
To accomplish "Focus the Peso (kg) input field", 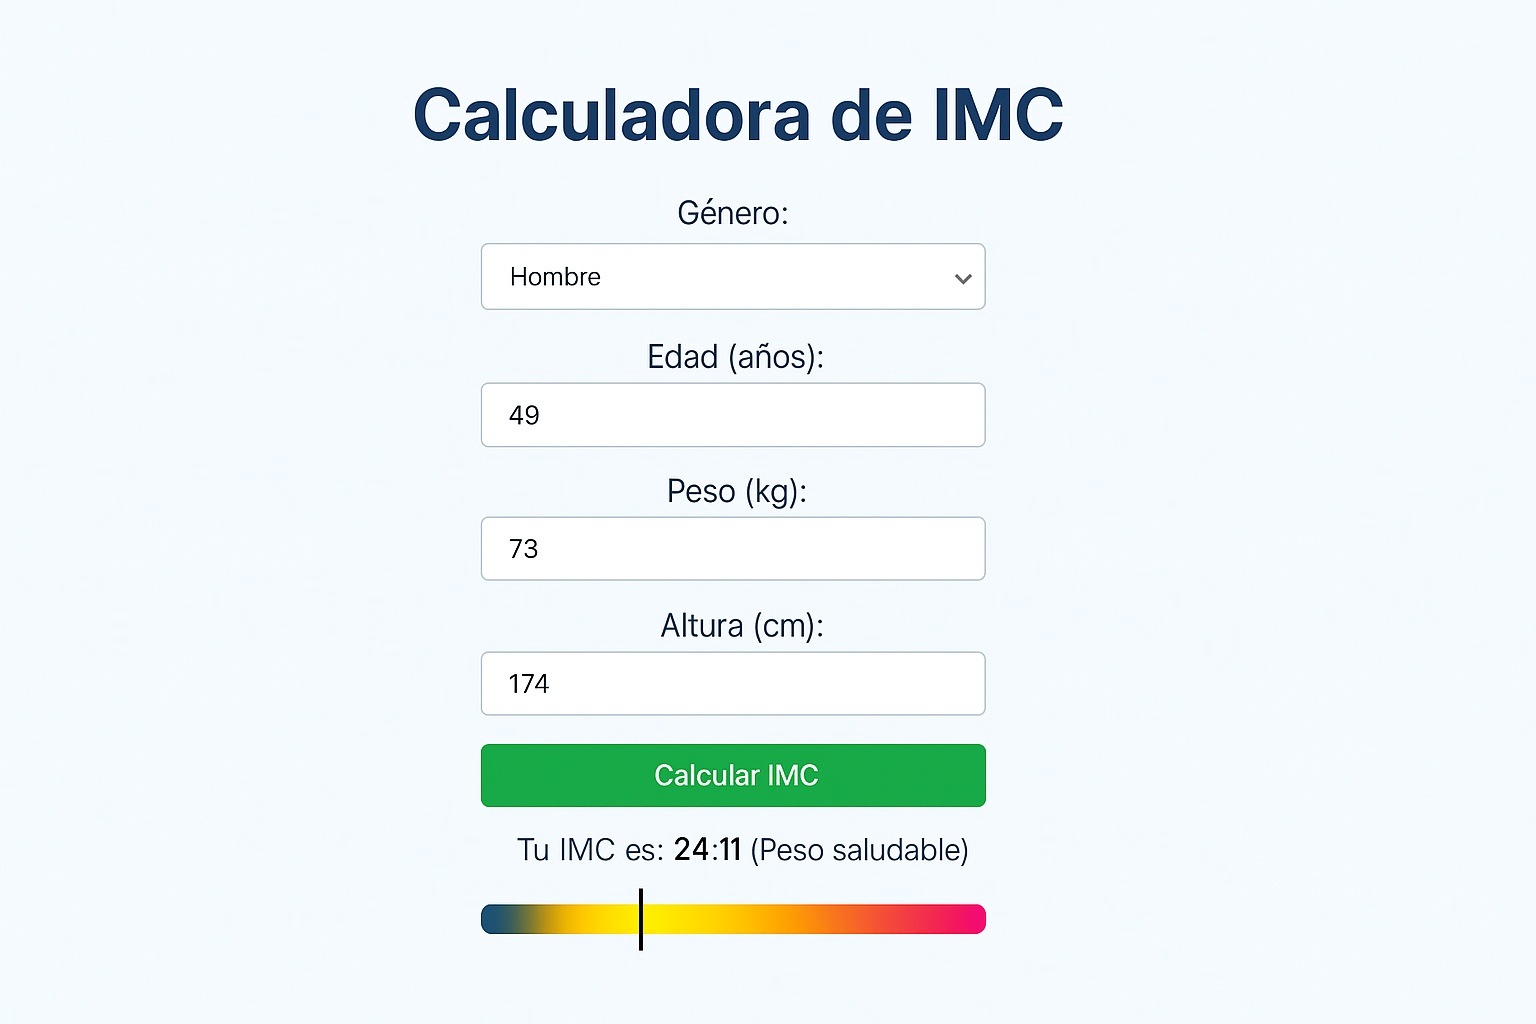I will click(732, 548).
